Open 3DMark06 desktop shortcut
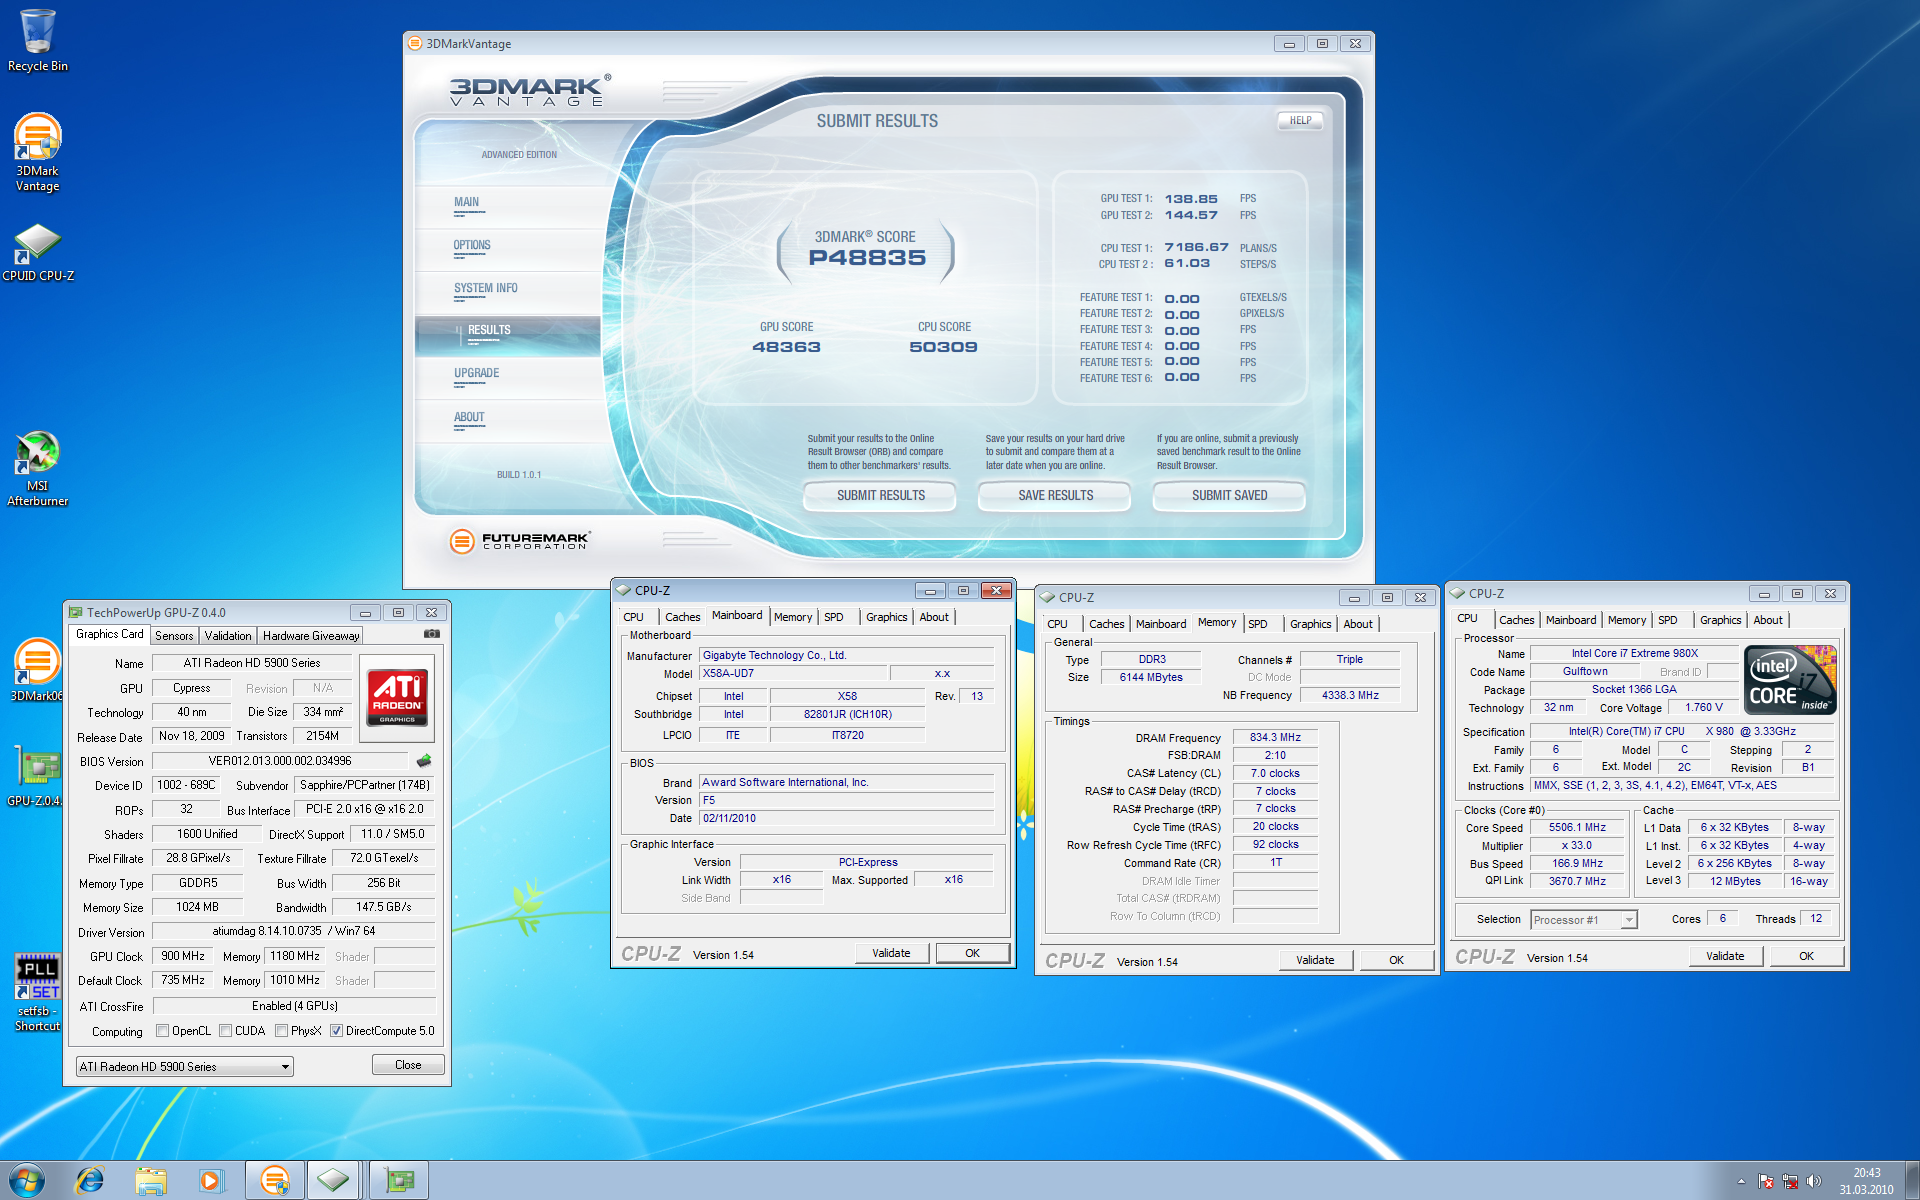 click(x=37, y=670)
